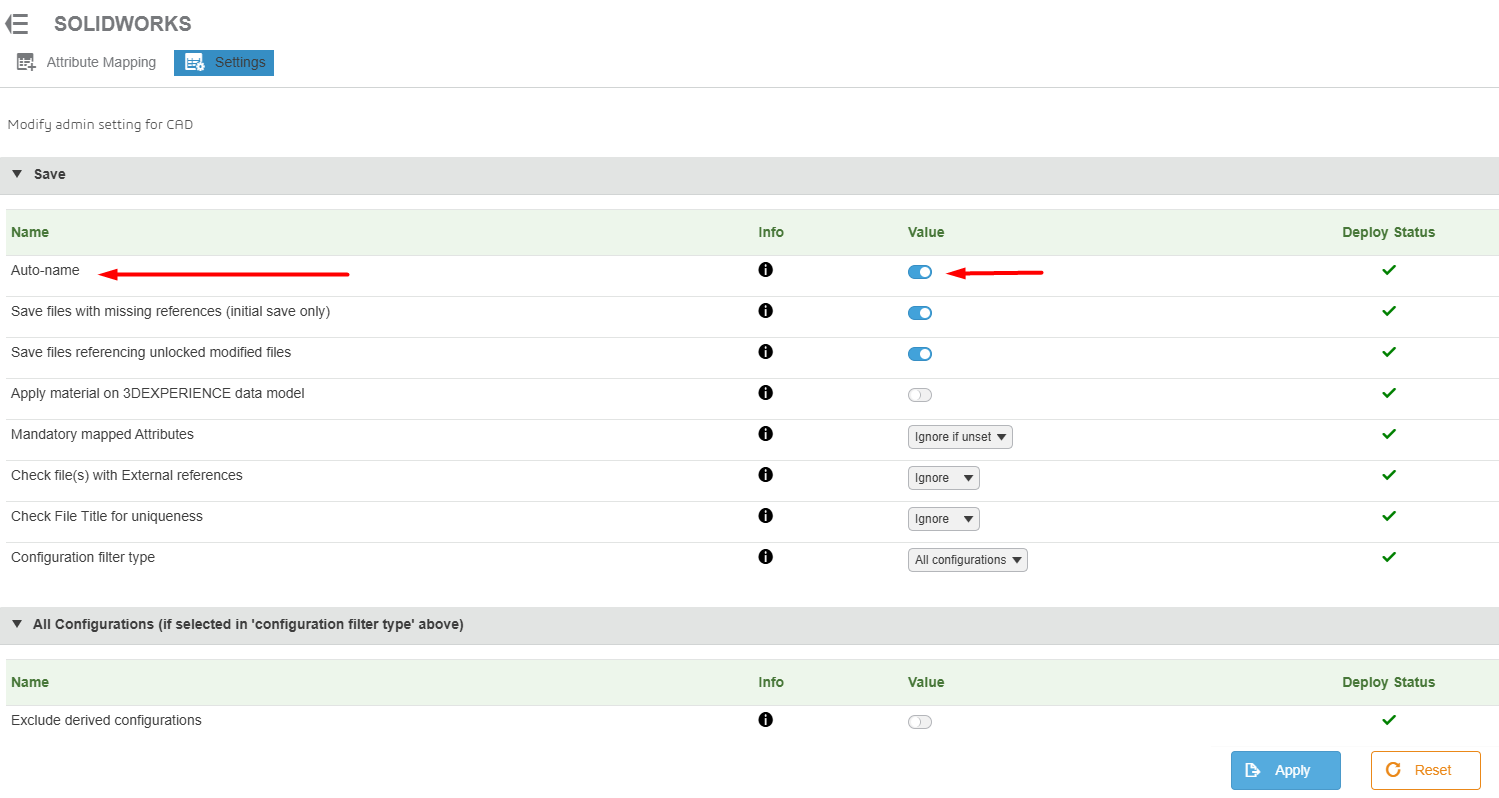This screenshot has height=798, width=1499.
Task: Click the SOLIDWORKS title text
Action: pyautogui.click(x=123, y=24)
